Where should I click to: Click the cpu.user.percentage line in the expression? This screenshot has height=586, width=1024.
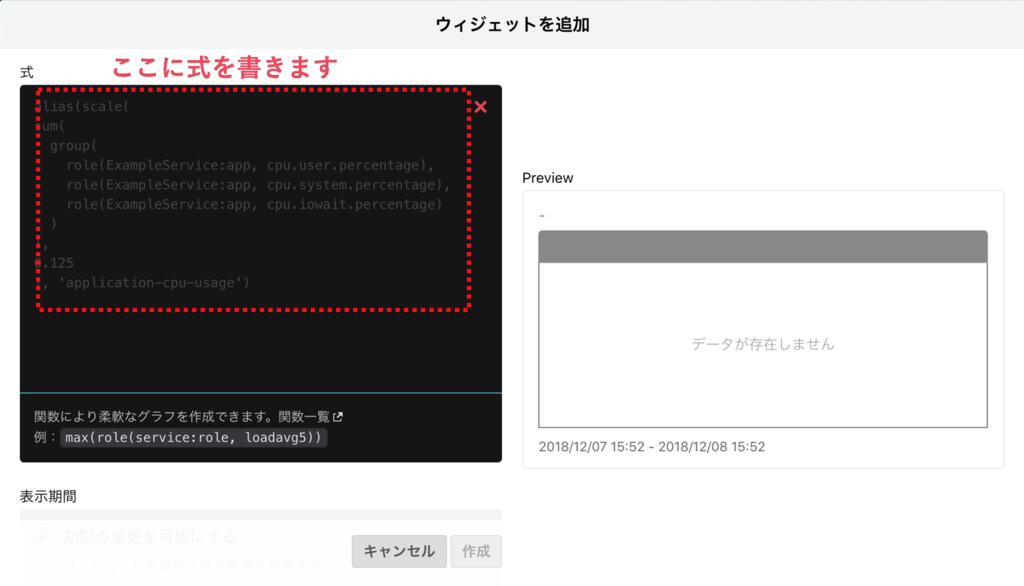click(250, 165)
